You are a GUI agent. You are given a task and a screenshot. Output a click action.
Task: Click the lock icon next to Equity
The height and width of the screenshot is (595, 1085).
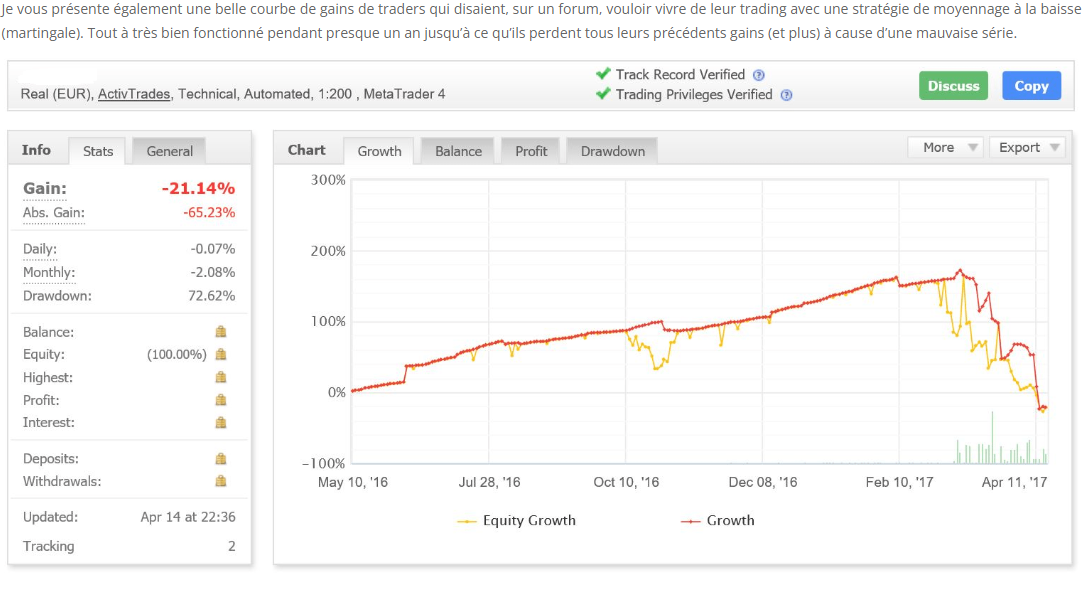(x=221, y=354)
